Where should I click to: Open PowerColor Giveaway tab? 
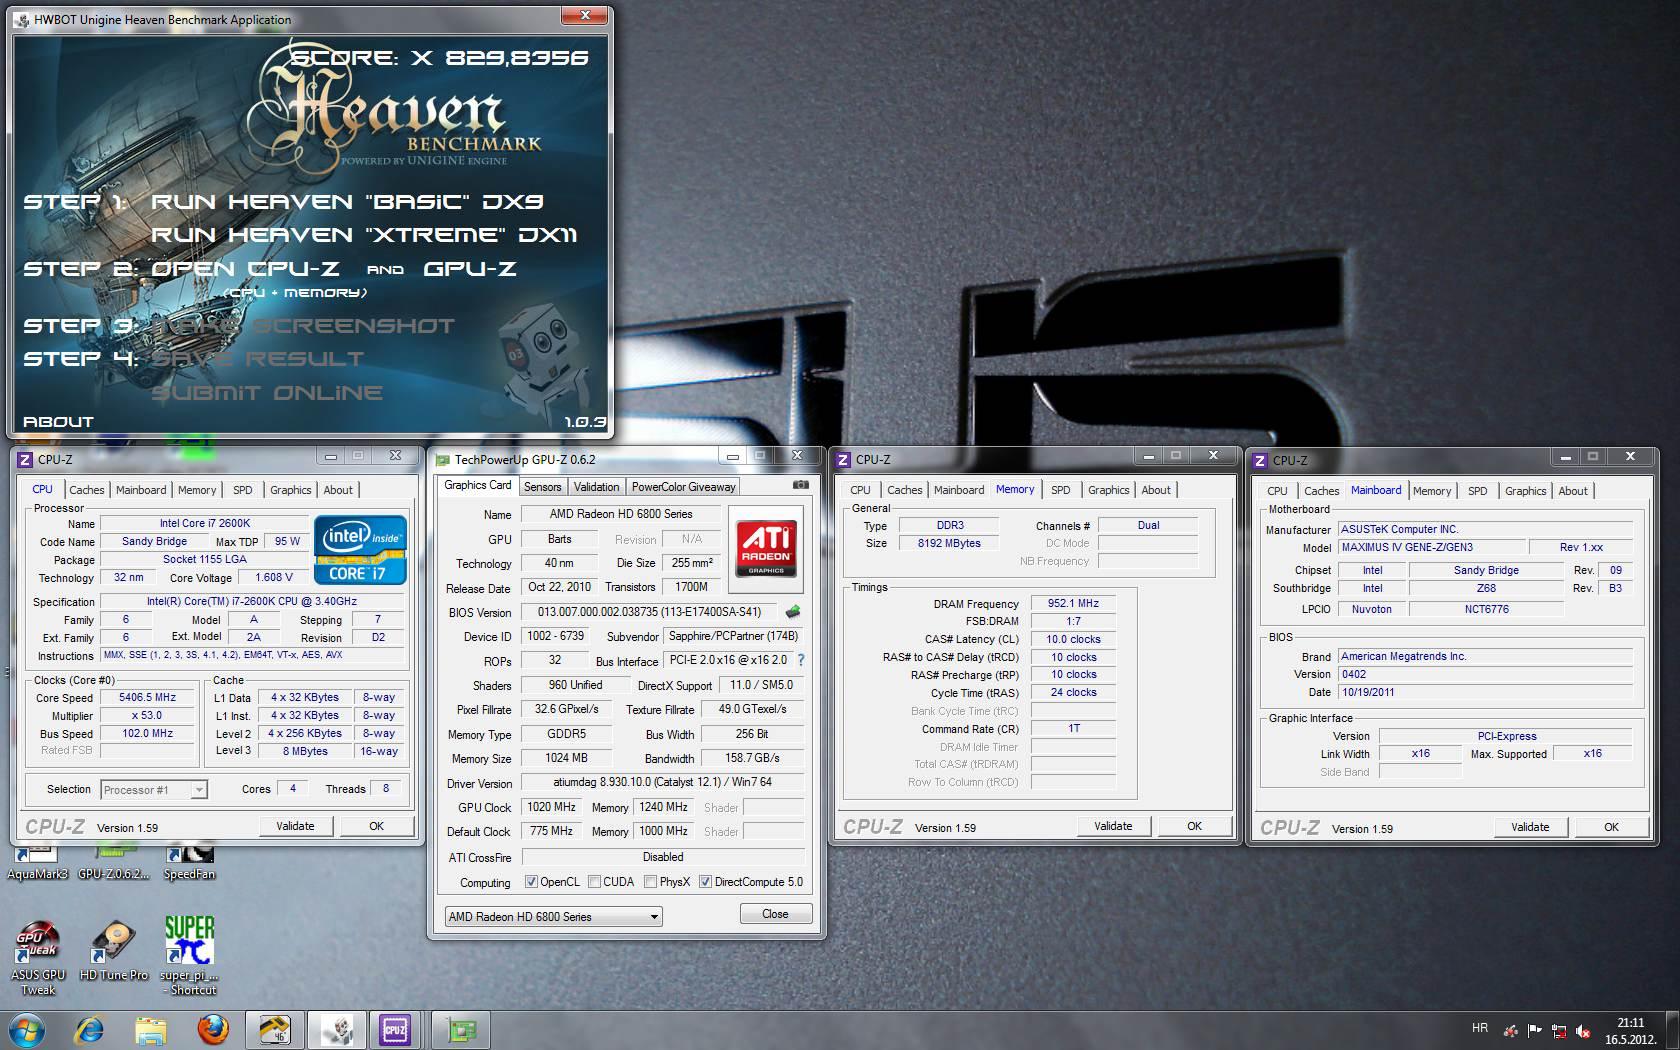(683, 487)
